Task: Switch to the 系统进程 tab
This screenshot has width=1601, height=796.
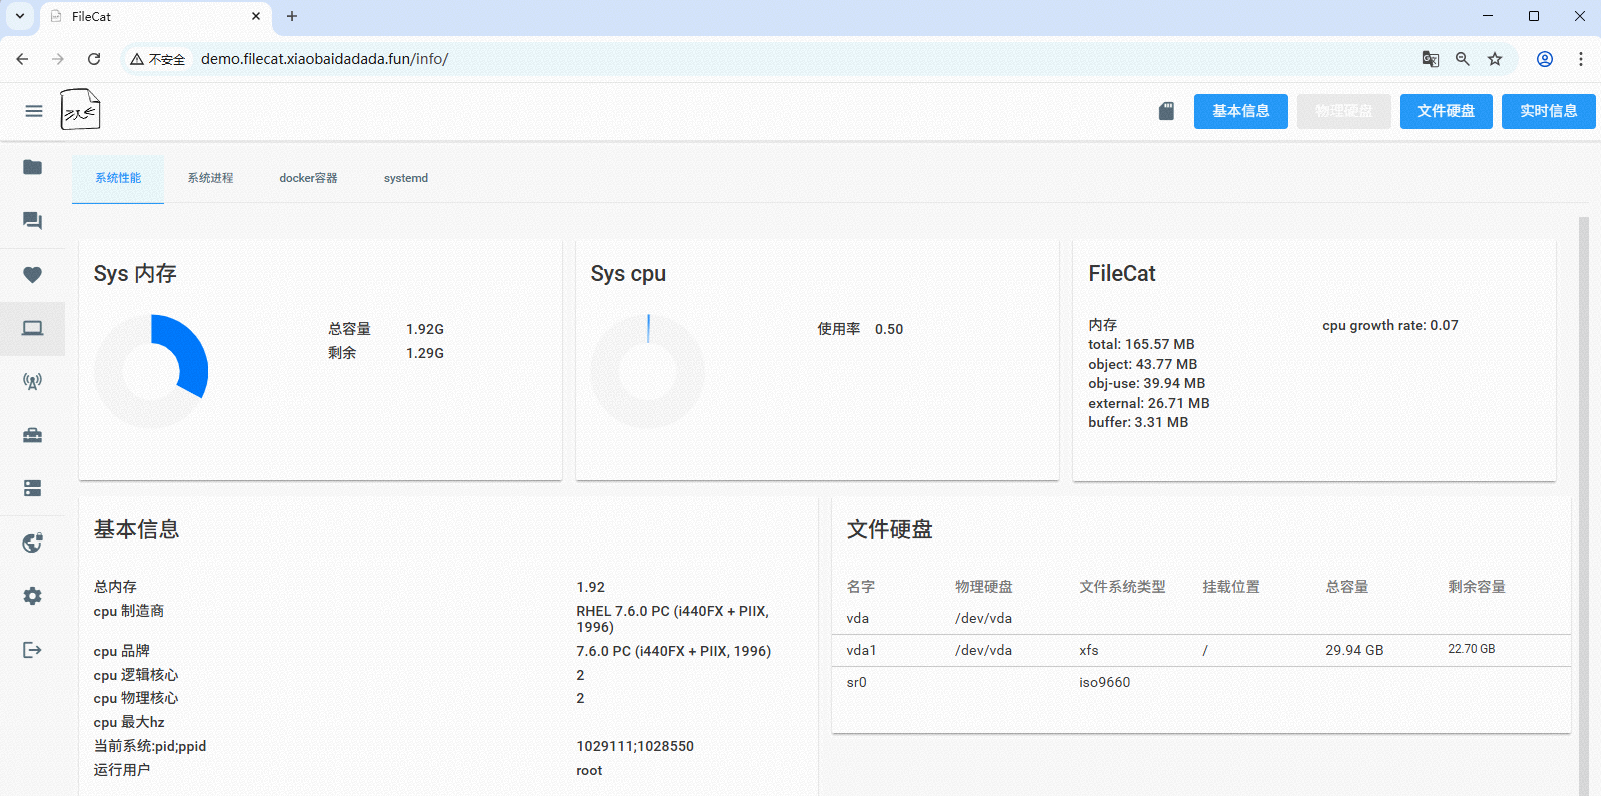Action: click(x=210, y=178)
